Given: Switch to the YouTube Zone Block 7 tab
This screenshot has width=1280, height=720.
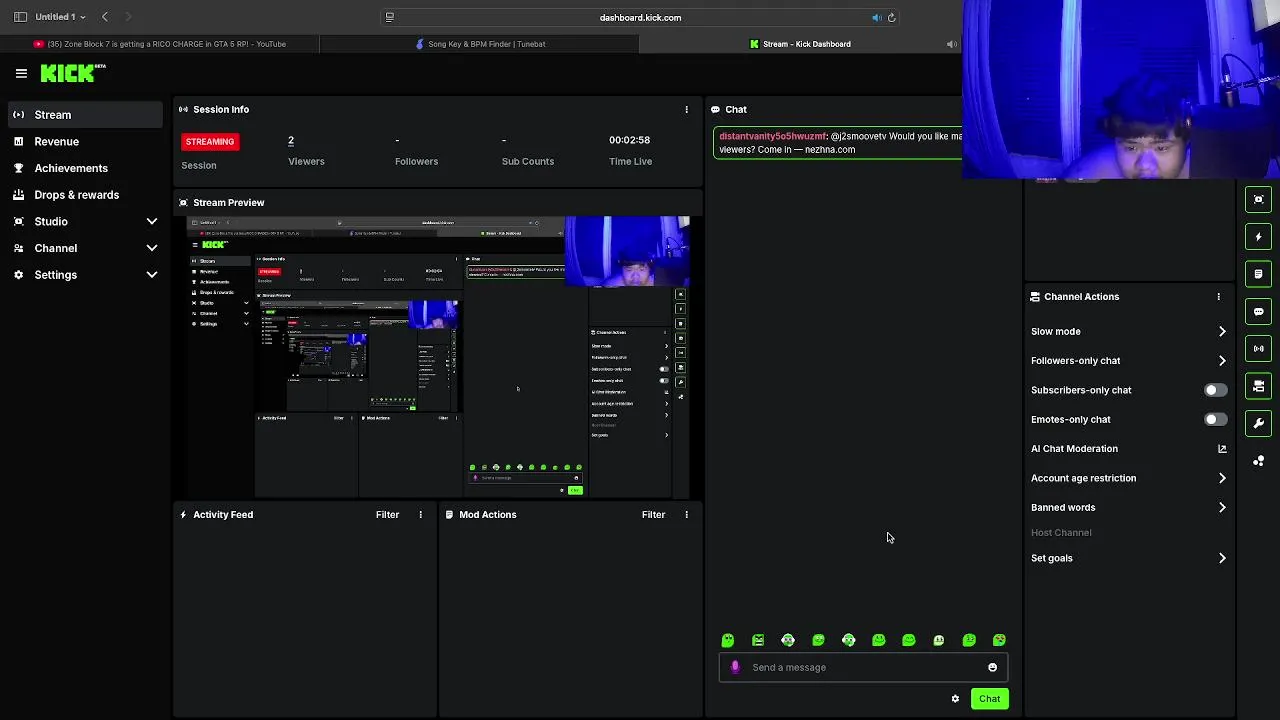Looking at the screenshot, I should 160,44.
